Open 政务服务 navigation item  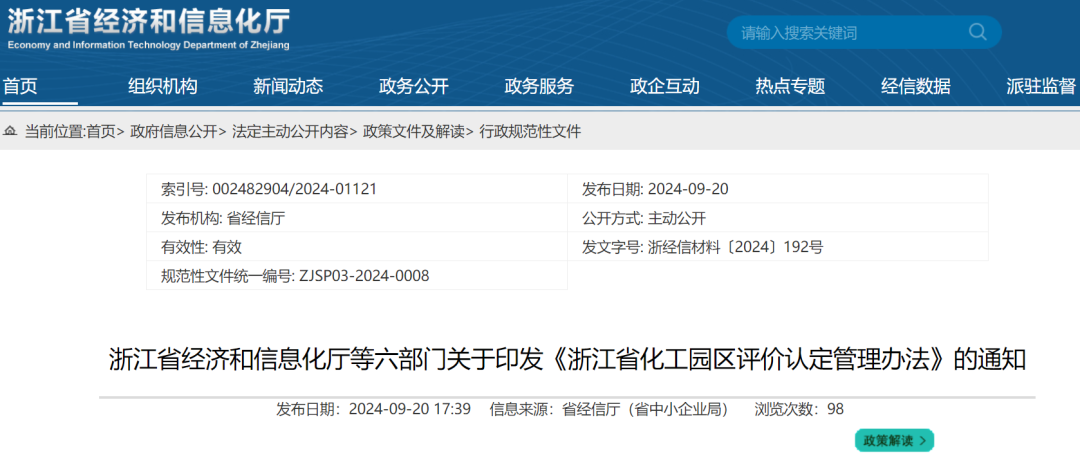(539, 86)
